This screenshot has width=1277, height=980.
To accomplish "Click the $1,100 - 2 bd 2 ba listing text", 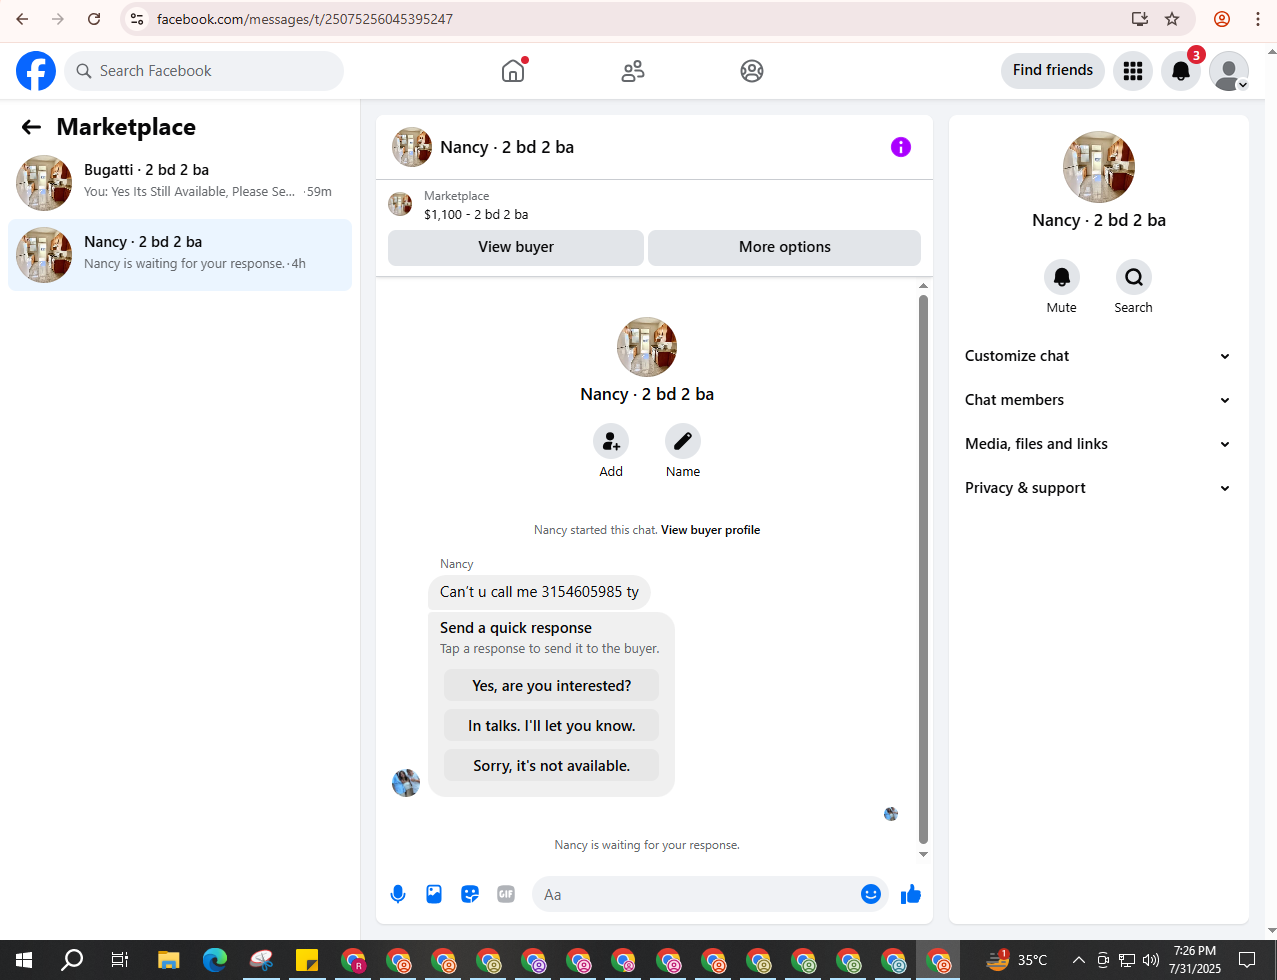I will (476, 214).
